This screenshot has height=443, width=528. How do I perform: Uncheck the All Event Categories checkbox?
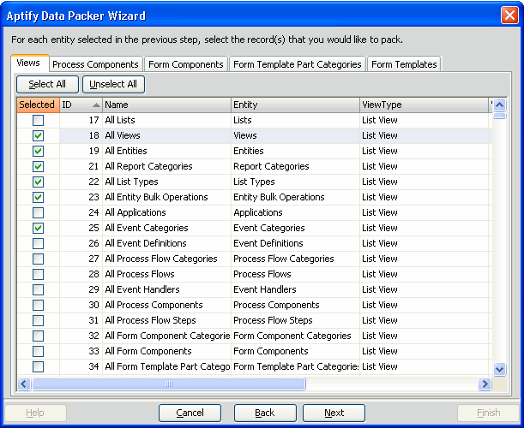tap(38, 228)
